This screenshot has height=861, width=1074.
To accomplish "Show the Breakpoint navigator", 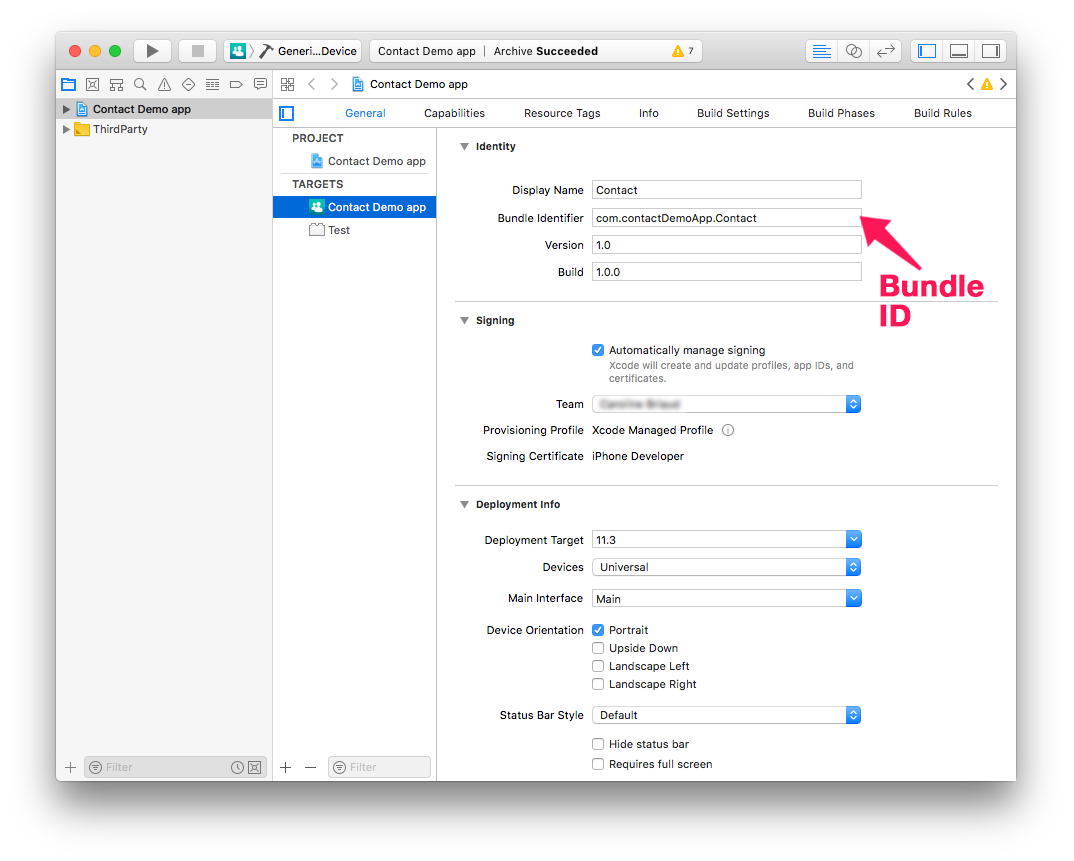I will click(236, 84).
